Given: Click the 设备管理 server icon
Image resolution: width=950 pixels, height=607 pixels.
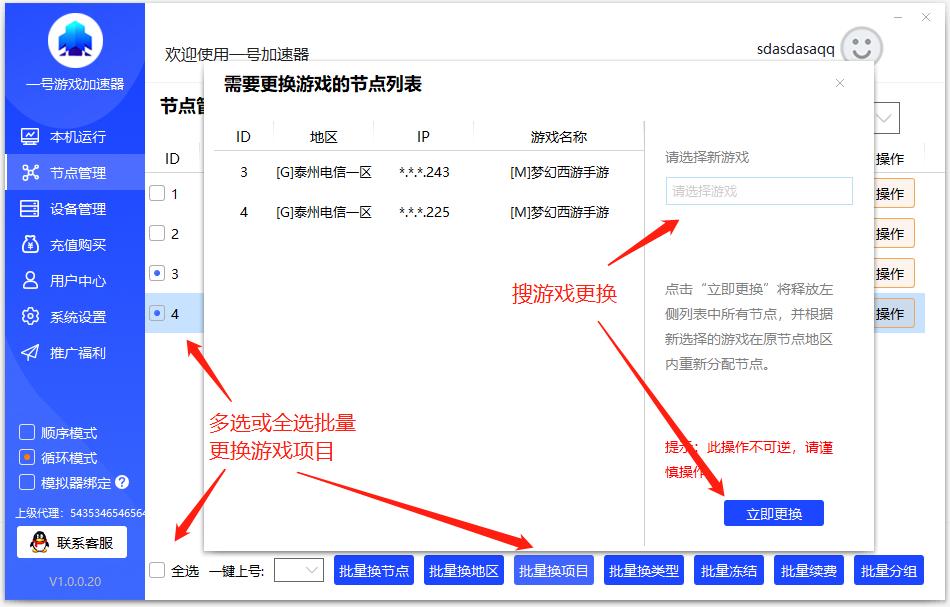Looking at the screenshot, I should (30, 209).
